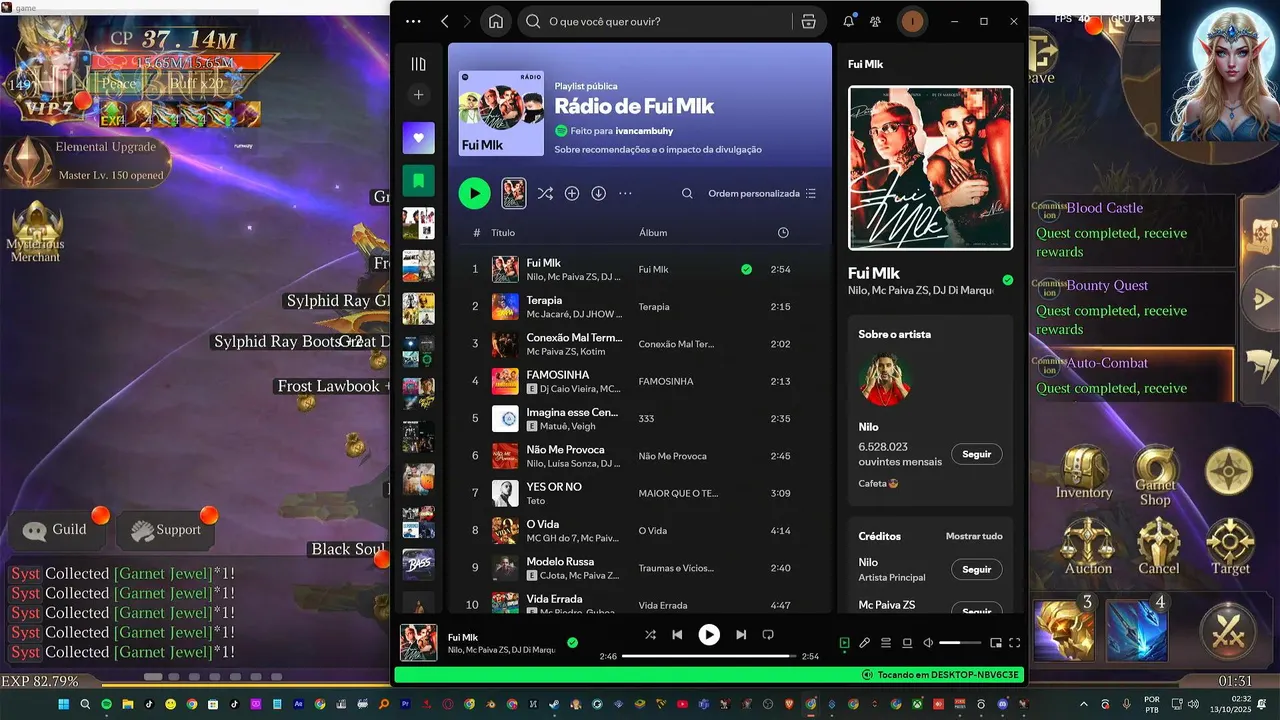Sort by duration clock column header
The width and height of the screenshot is (1280, 720).
click(783, 233)
